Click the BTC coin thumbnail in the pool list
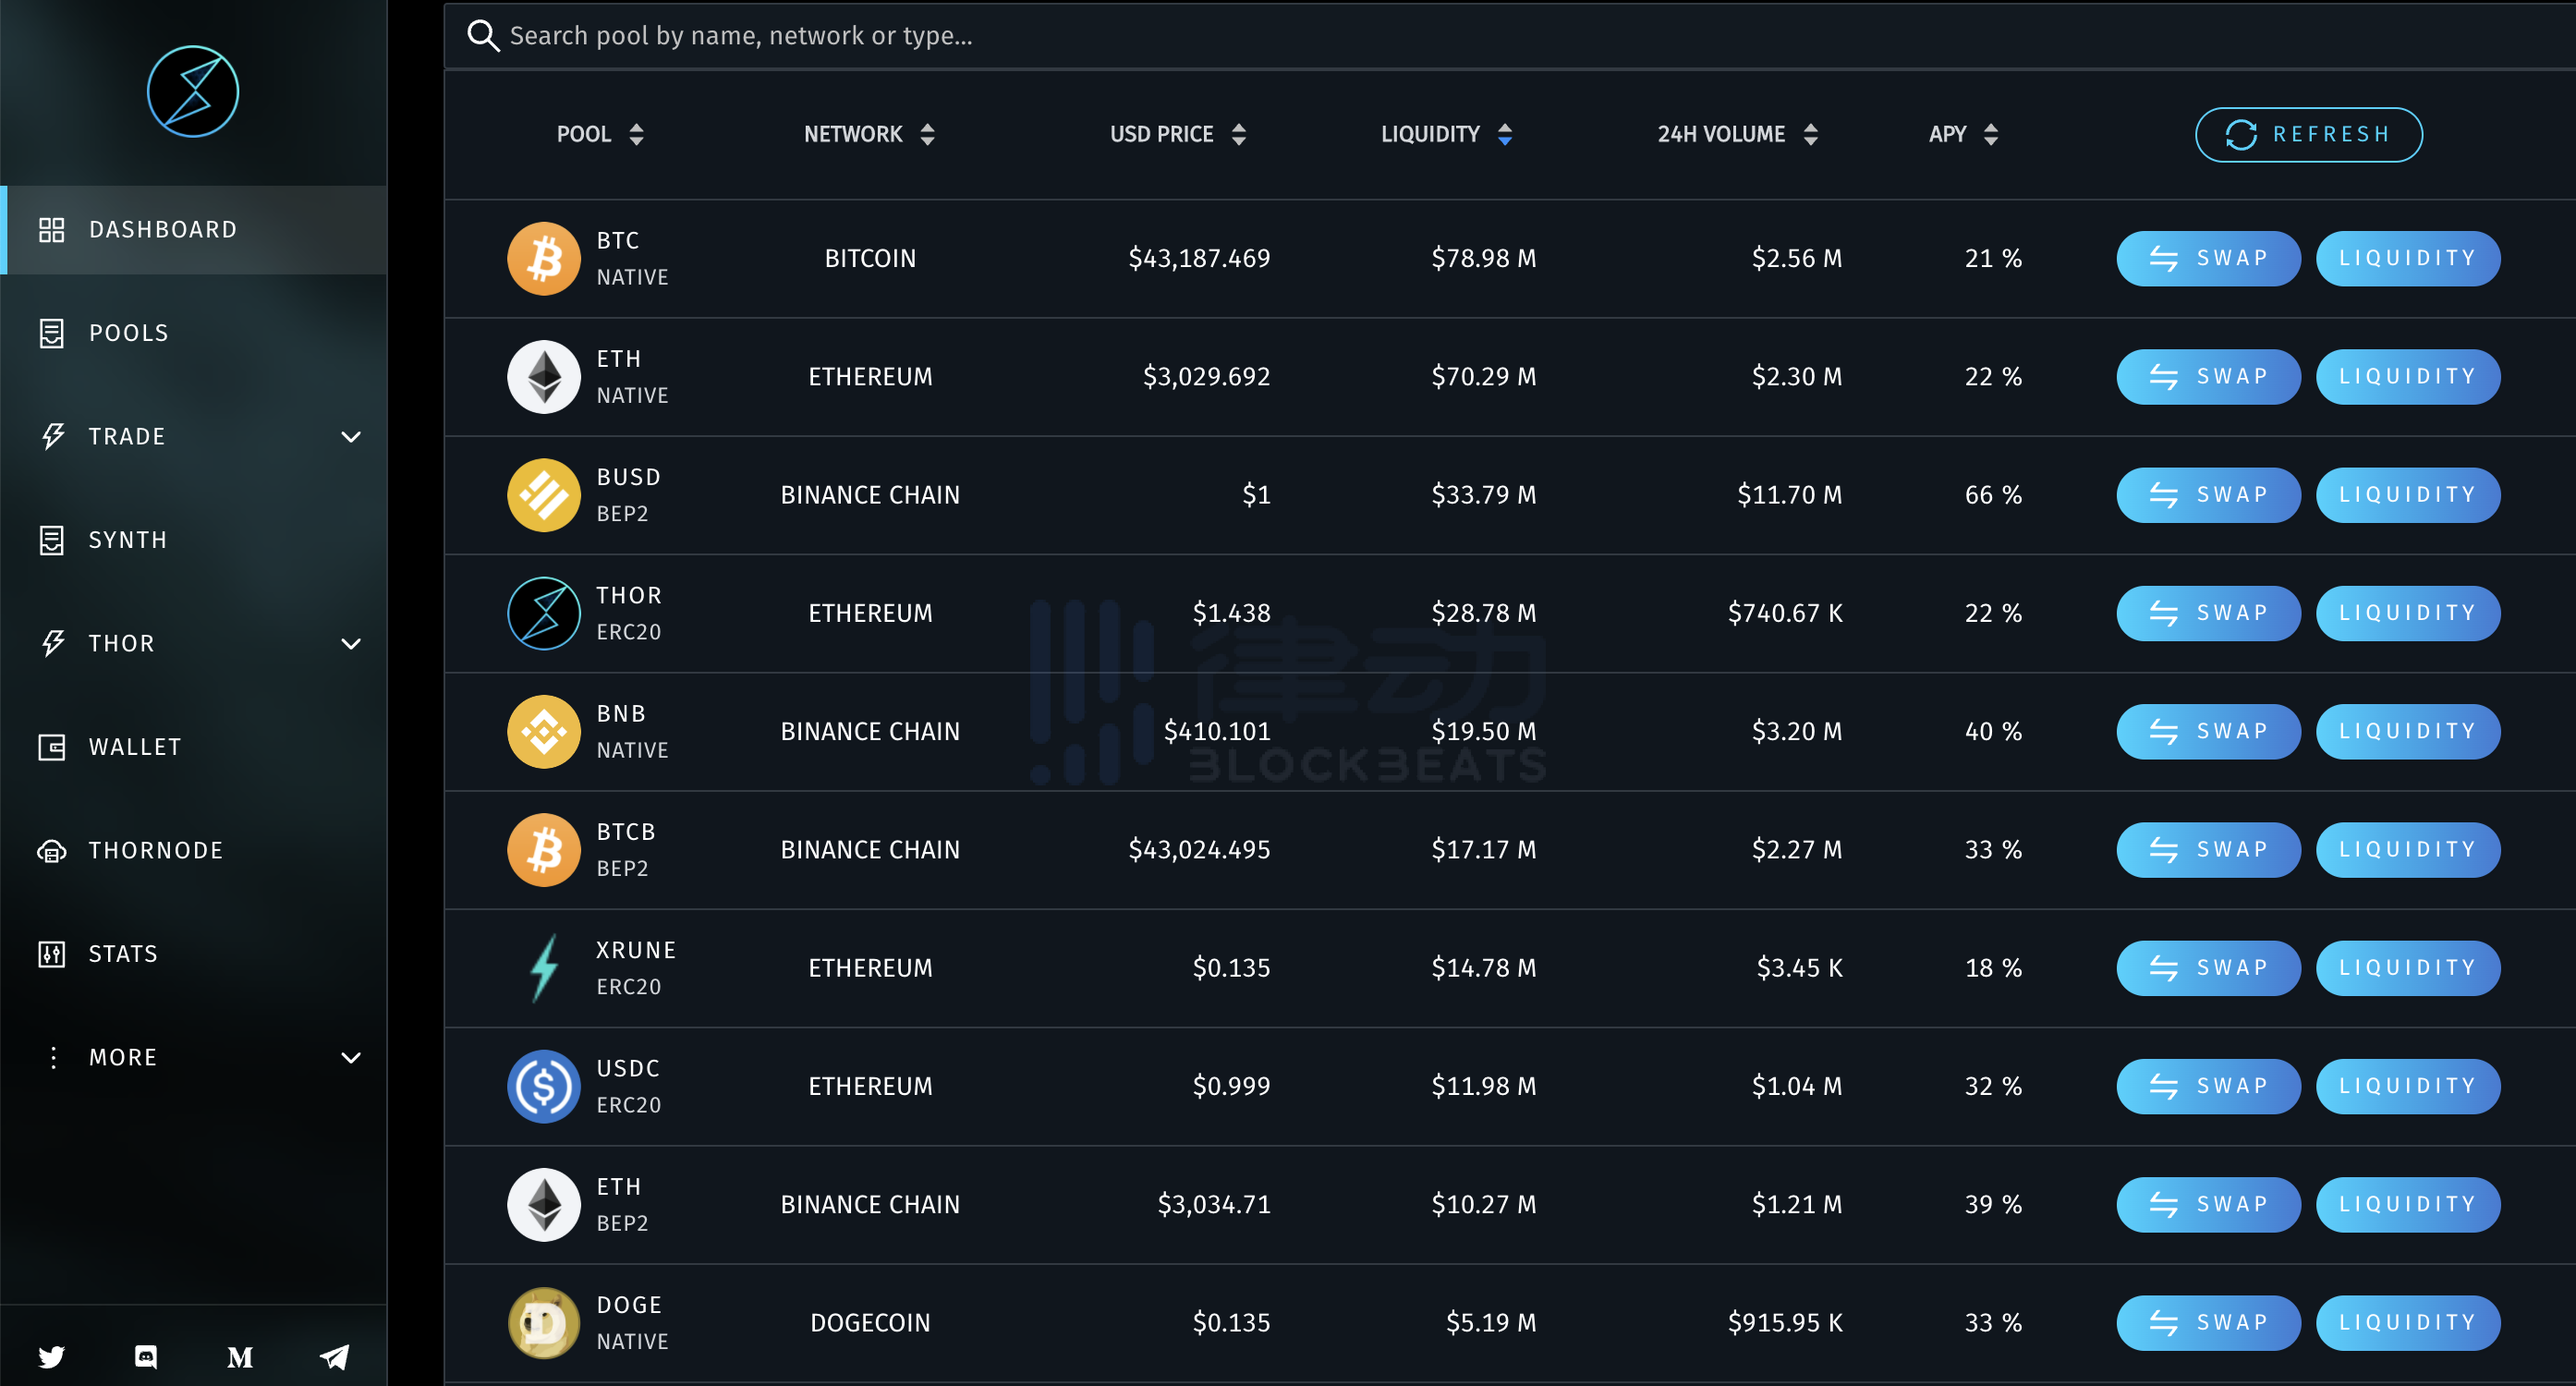This screenshot has height=1386, width=2576. [x=543, y=258]
